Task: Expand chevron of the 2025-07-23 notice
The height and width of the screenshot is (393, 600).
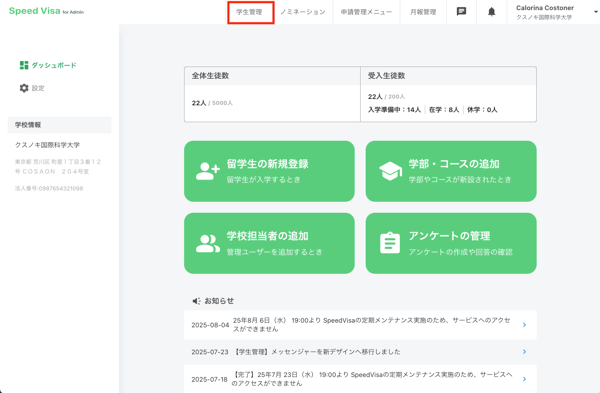Action: click(x=524, y=352)
